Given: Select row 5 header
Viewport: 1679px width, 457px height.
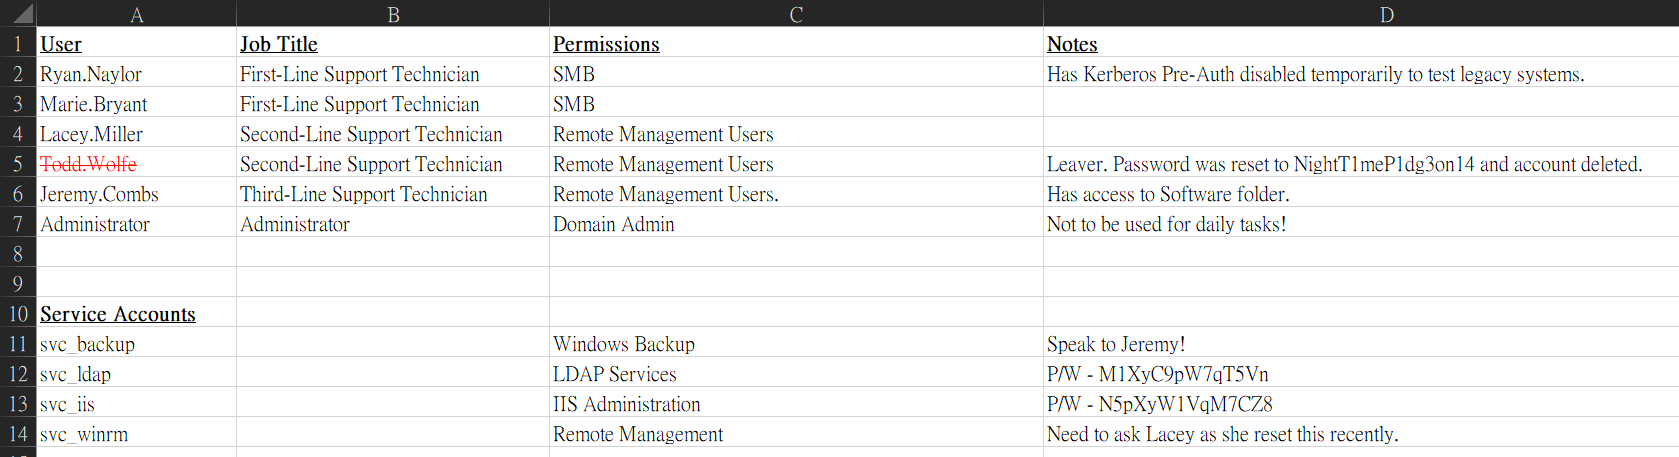Looking at the screenshot, I should [18, 164].
